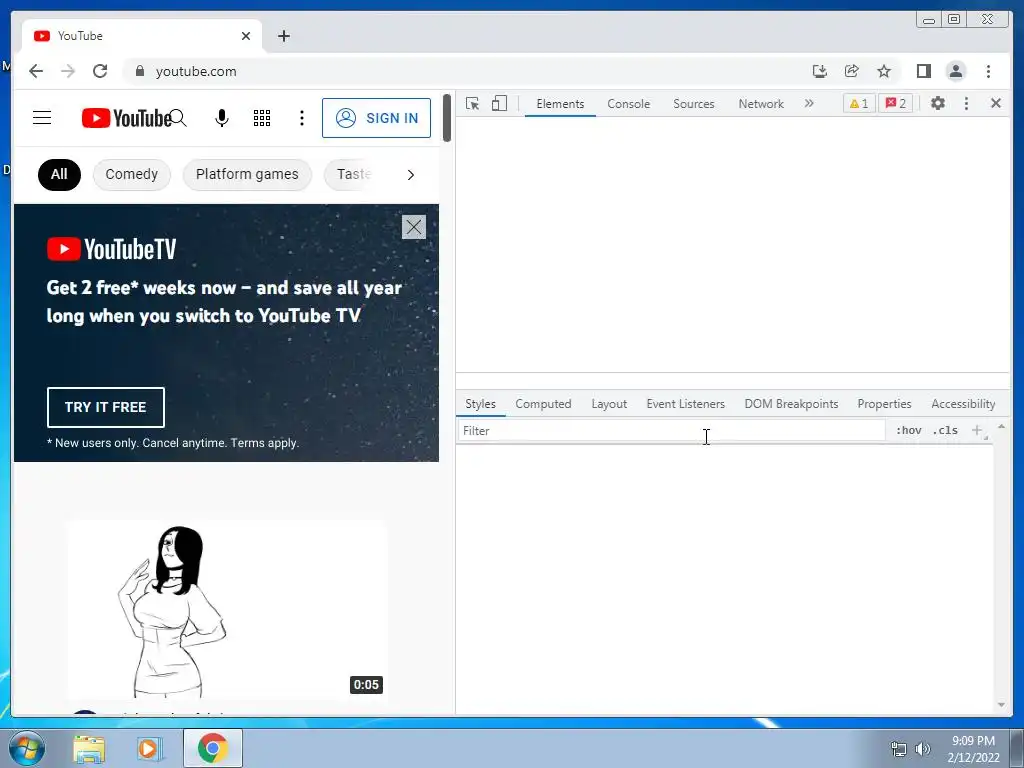The height and width of the screenshot is (768, 1024).
Task: Start voice search with the microphone icon
Action: click(222, 118)
